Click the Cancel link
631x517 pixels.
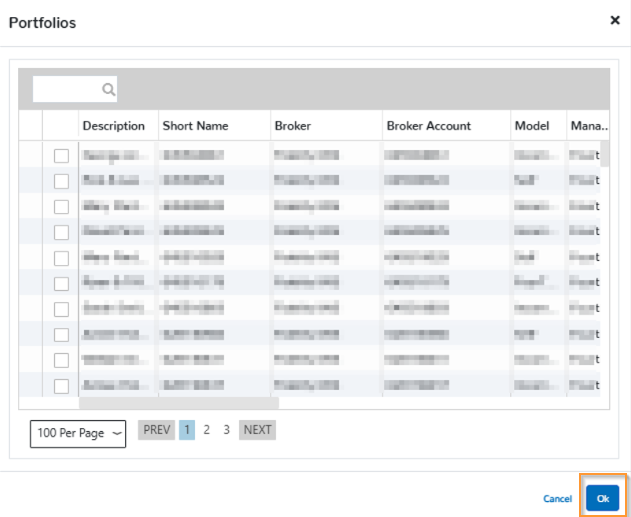click(x=557, y=499)
